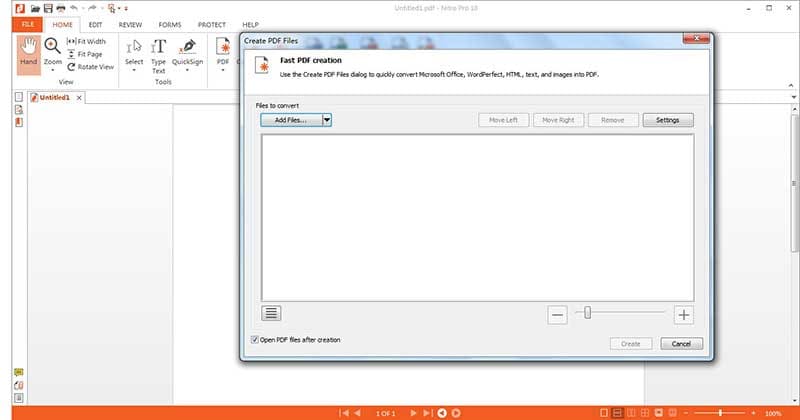Redo the last undone action
This screenshot has height=420, width=800.
(92, 8)
